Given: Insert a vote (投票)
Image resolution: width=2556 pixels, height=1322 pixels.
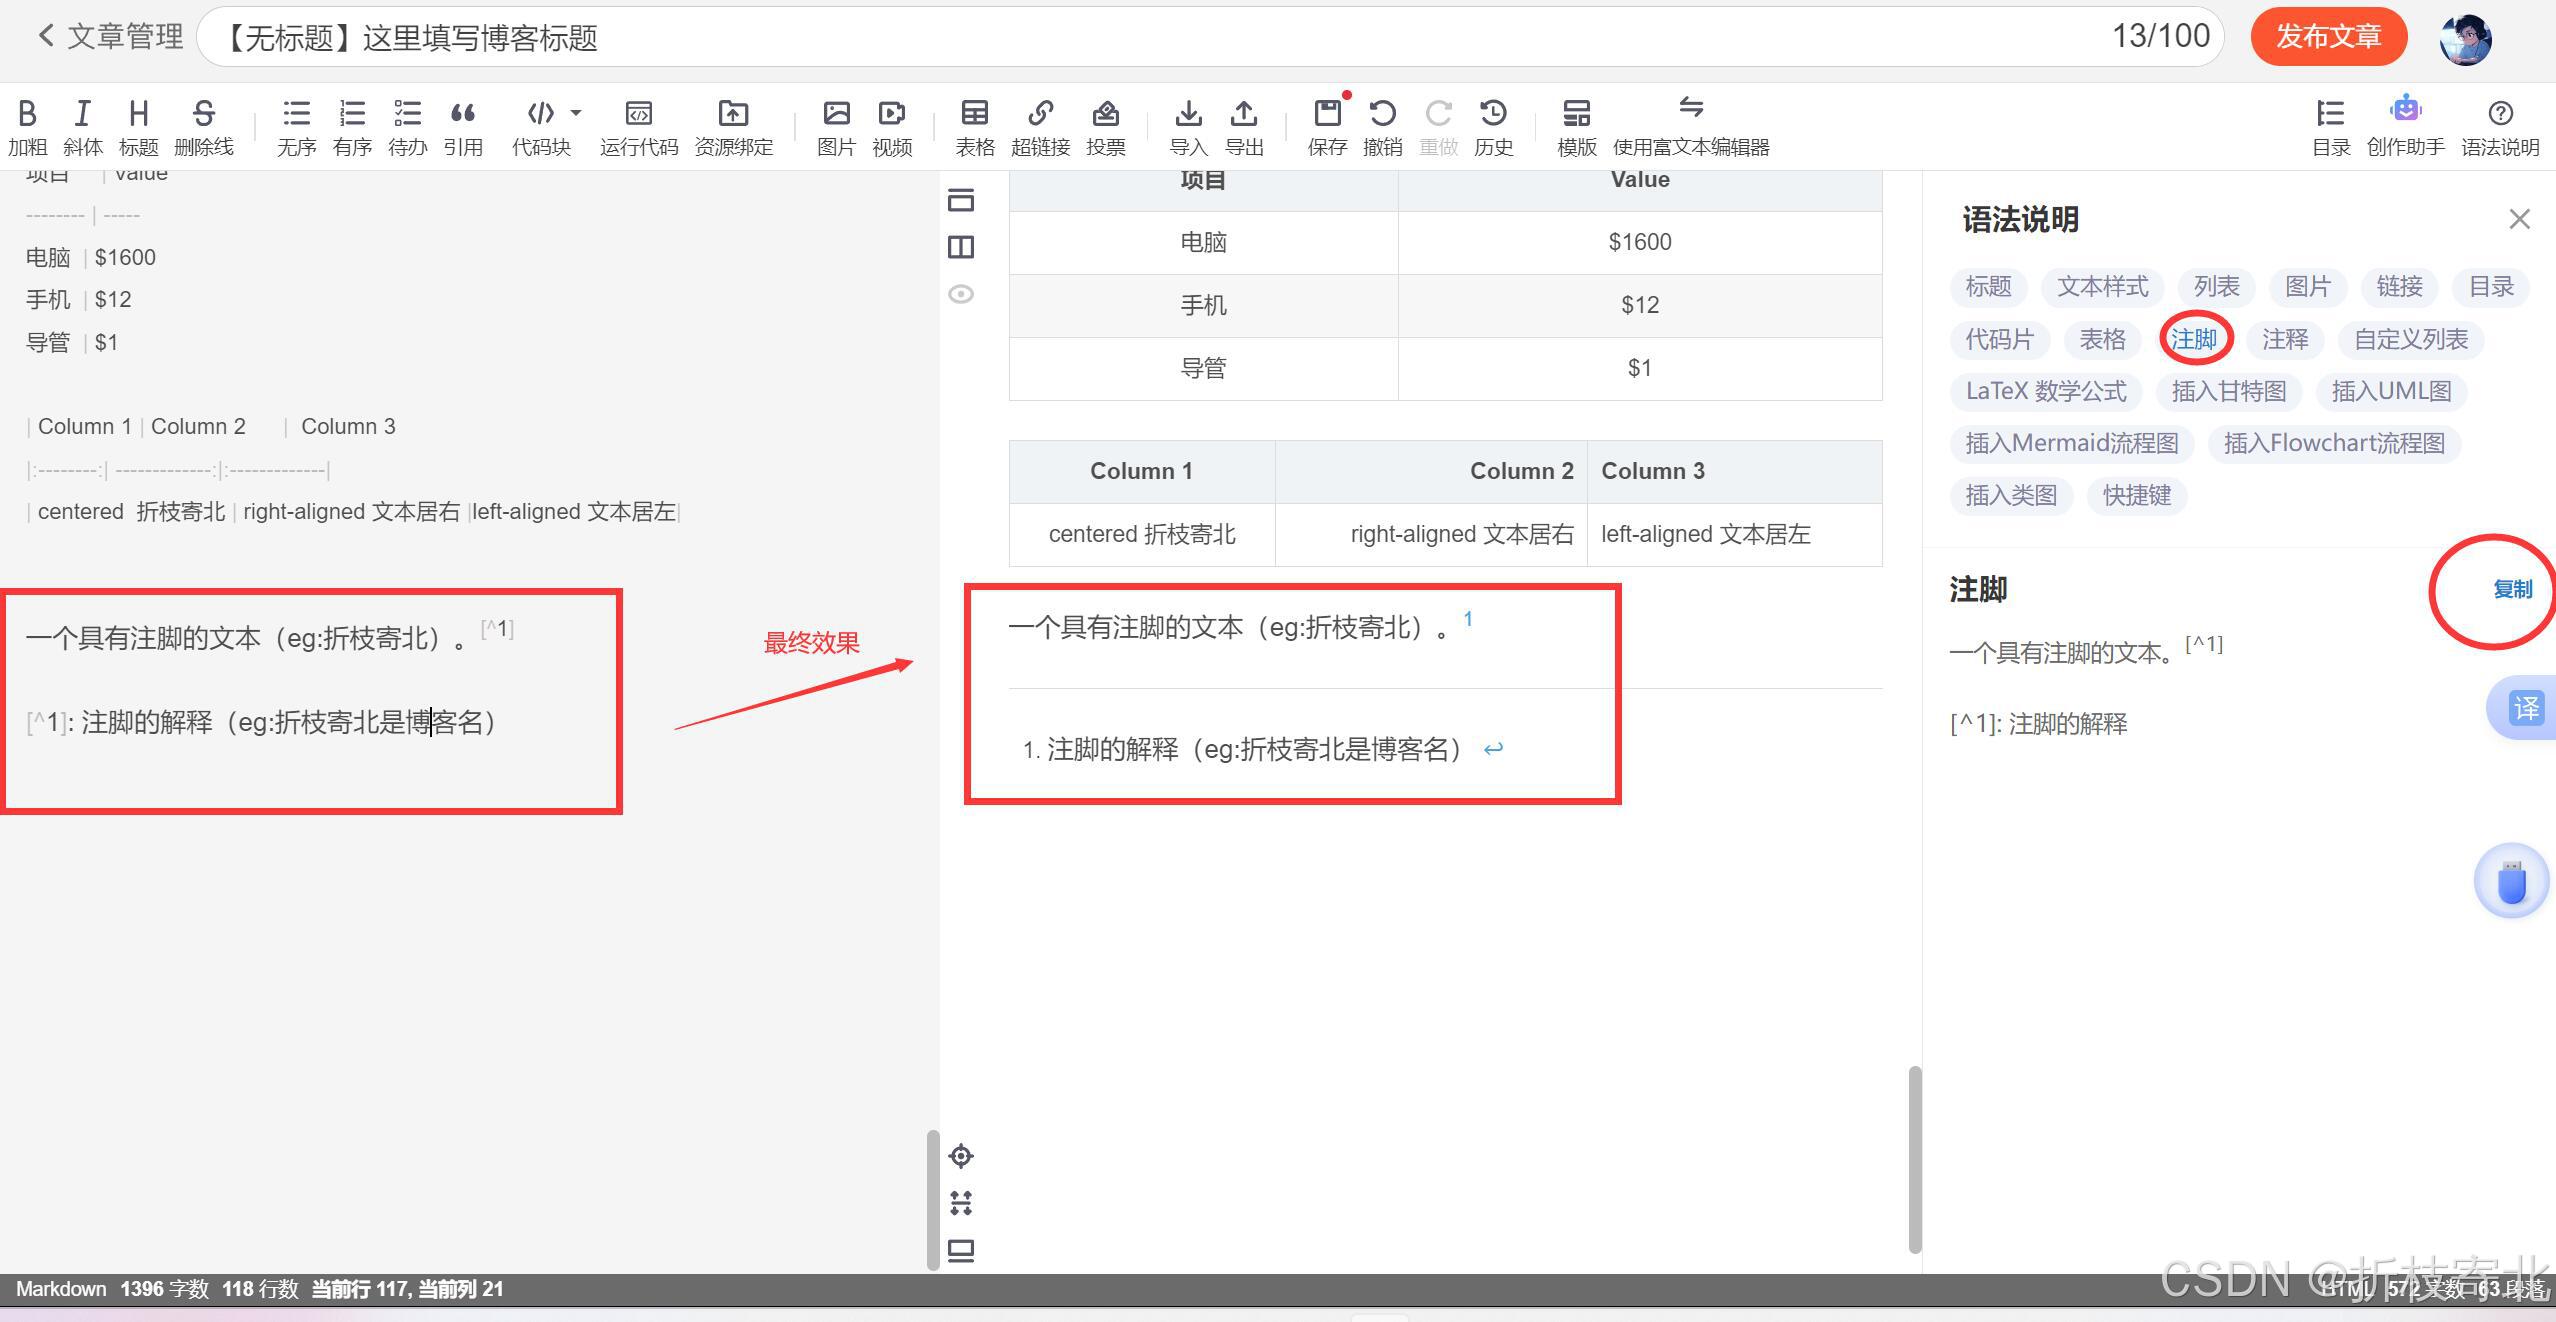Looking at the screenshot, I should [1106, 127].
